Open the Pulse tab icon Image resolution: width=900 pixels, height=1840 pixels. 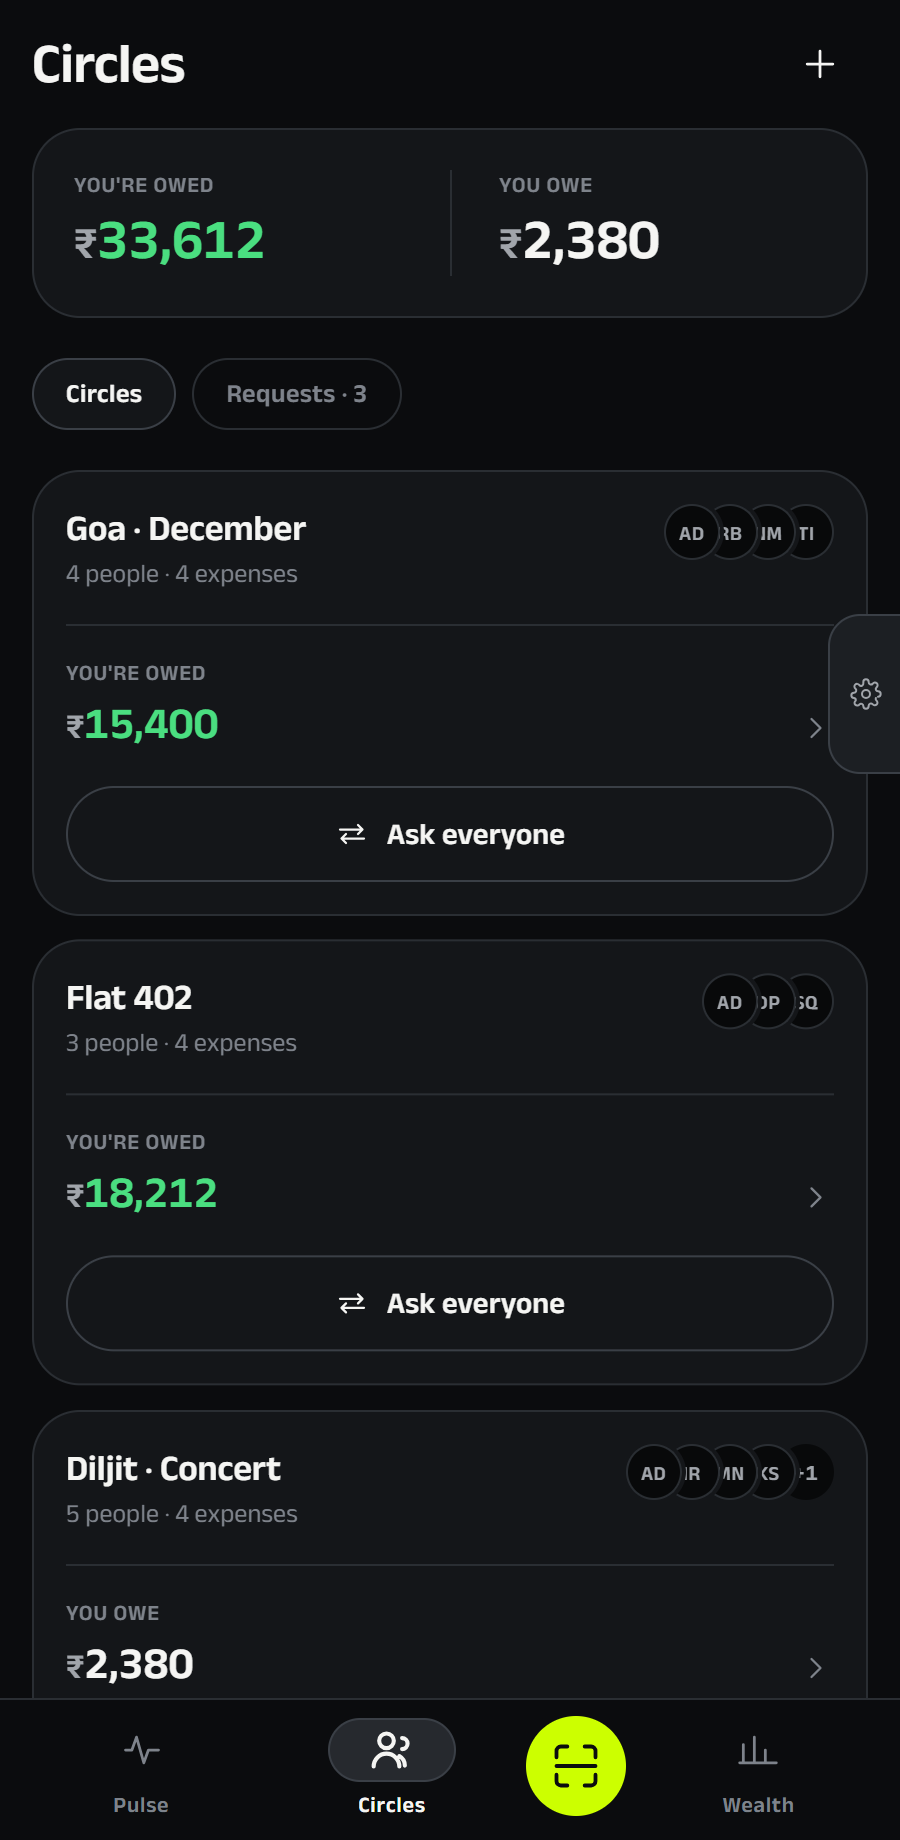click(141, 1750)
